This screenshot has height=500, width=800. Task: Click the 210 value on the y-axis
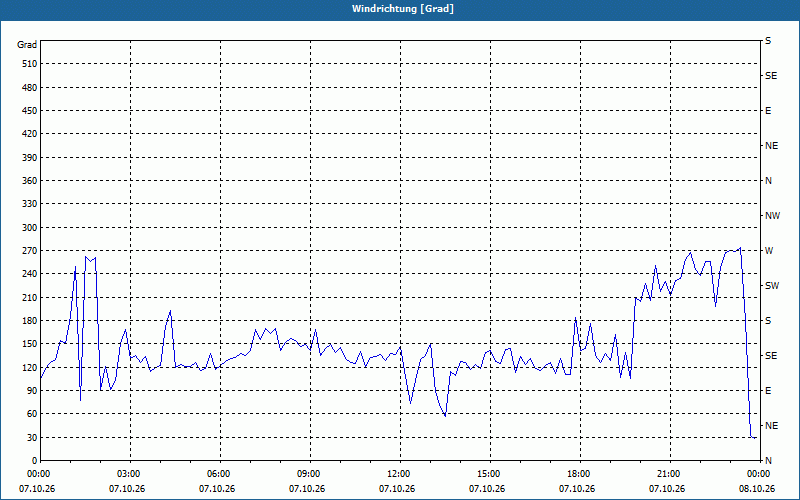(x=31, y=297)
